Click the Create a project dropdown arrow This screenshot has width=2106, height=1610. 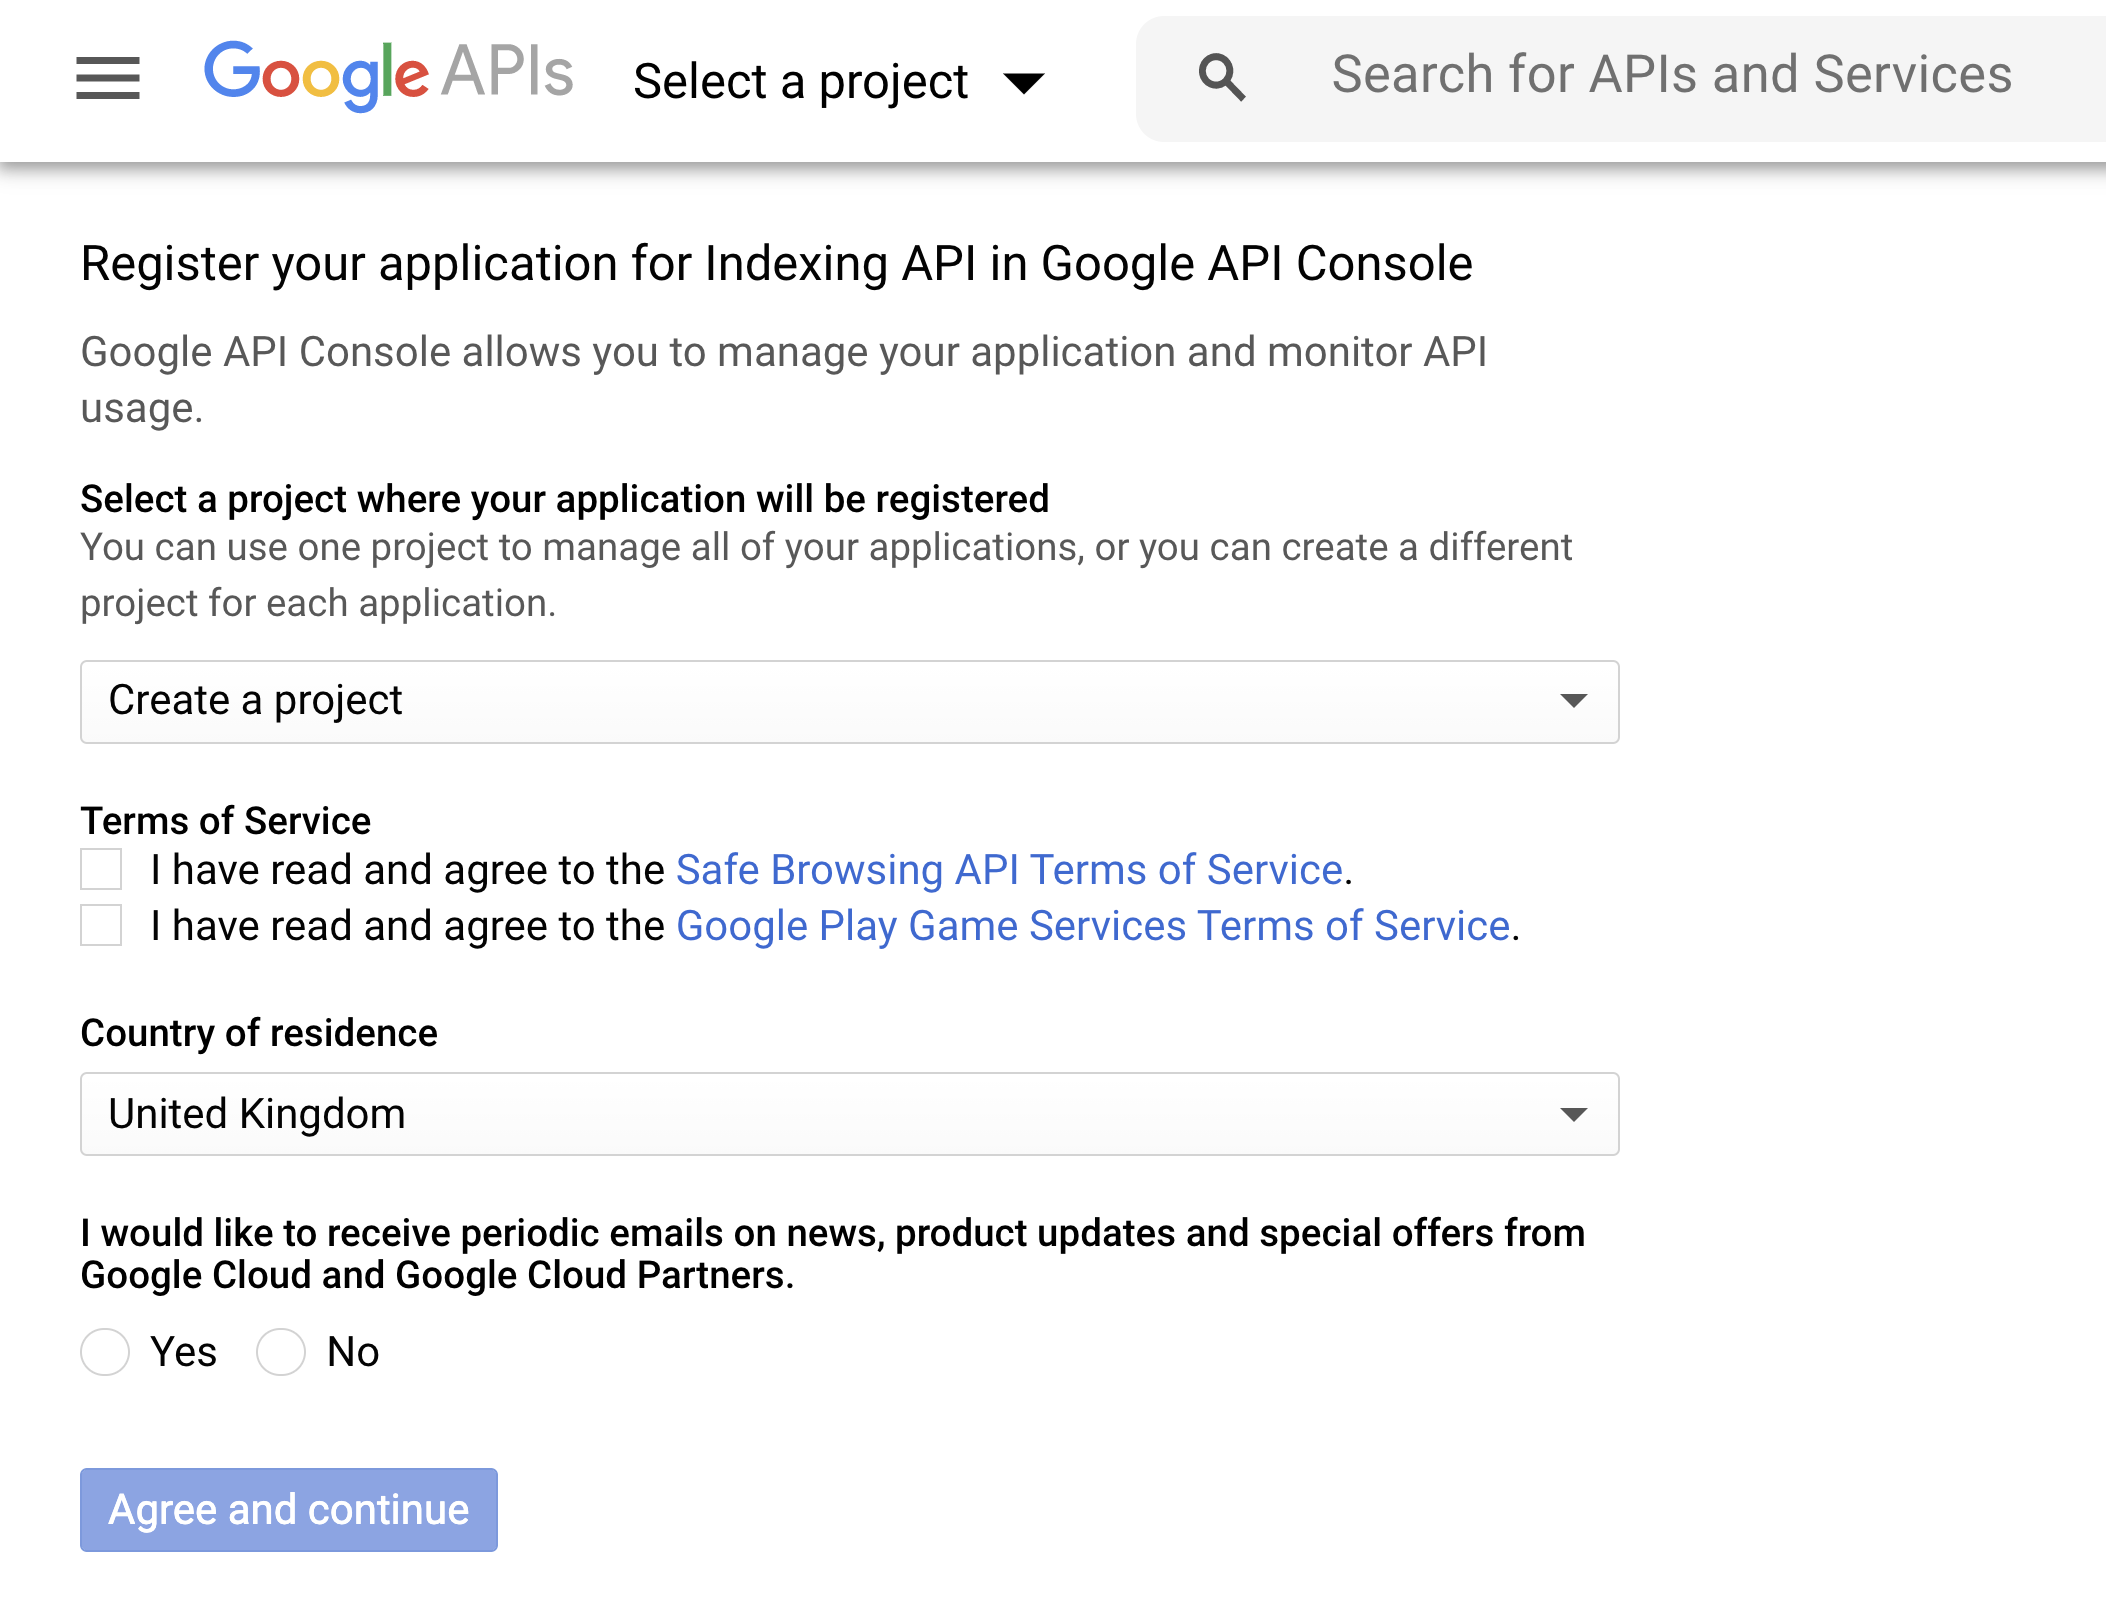pos(1574,701)
